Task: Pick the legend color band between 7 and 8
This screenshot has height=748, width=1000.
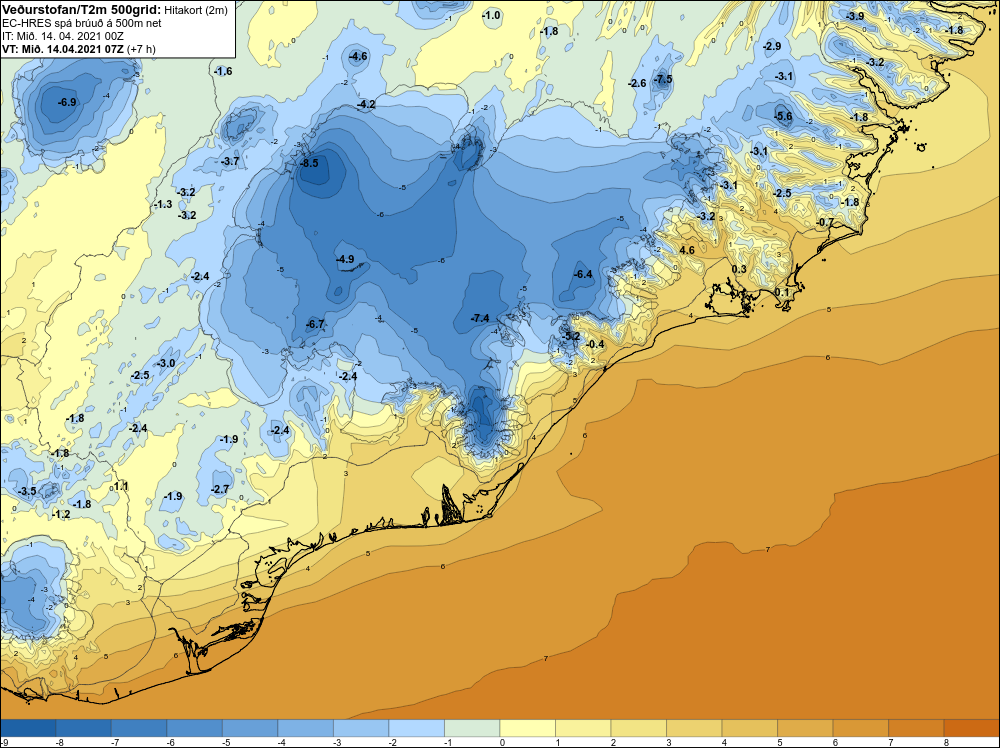Action: pyautogui.click(x=915, y=728)
